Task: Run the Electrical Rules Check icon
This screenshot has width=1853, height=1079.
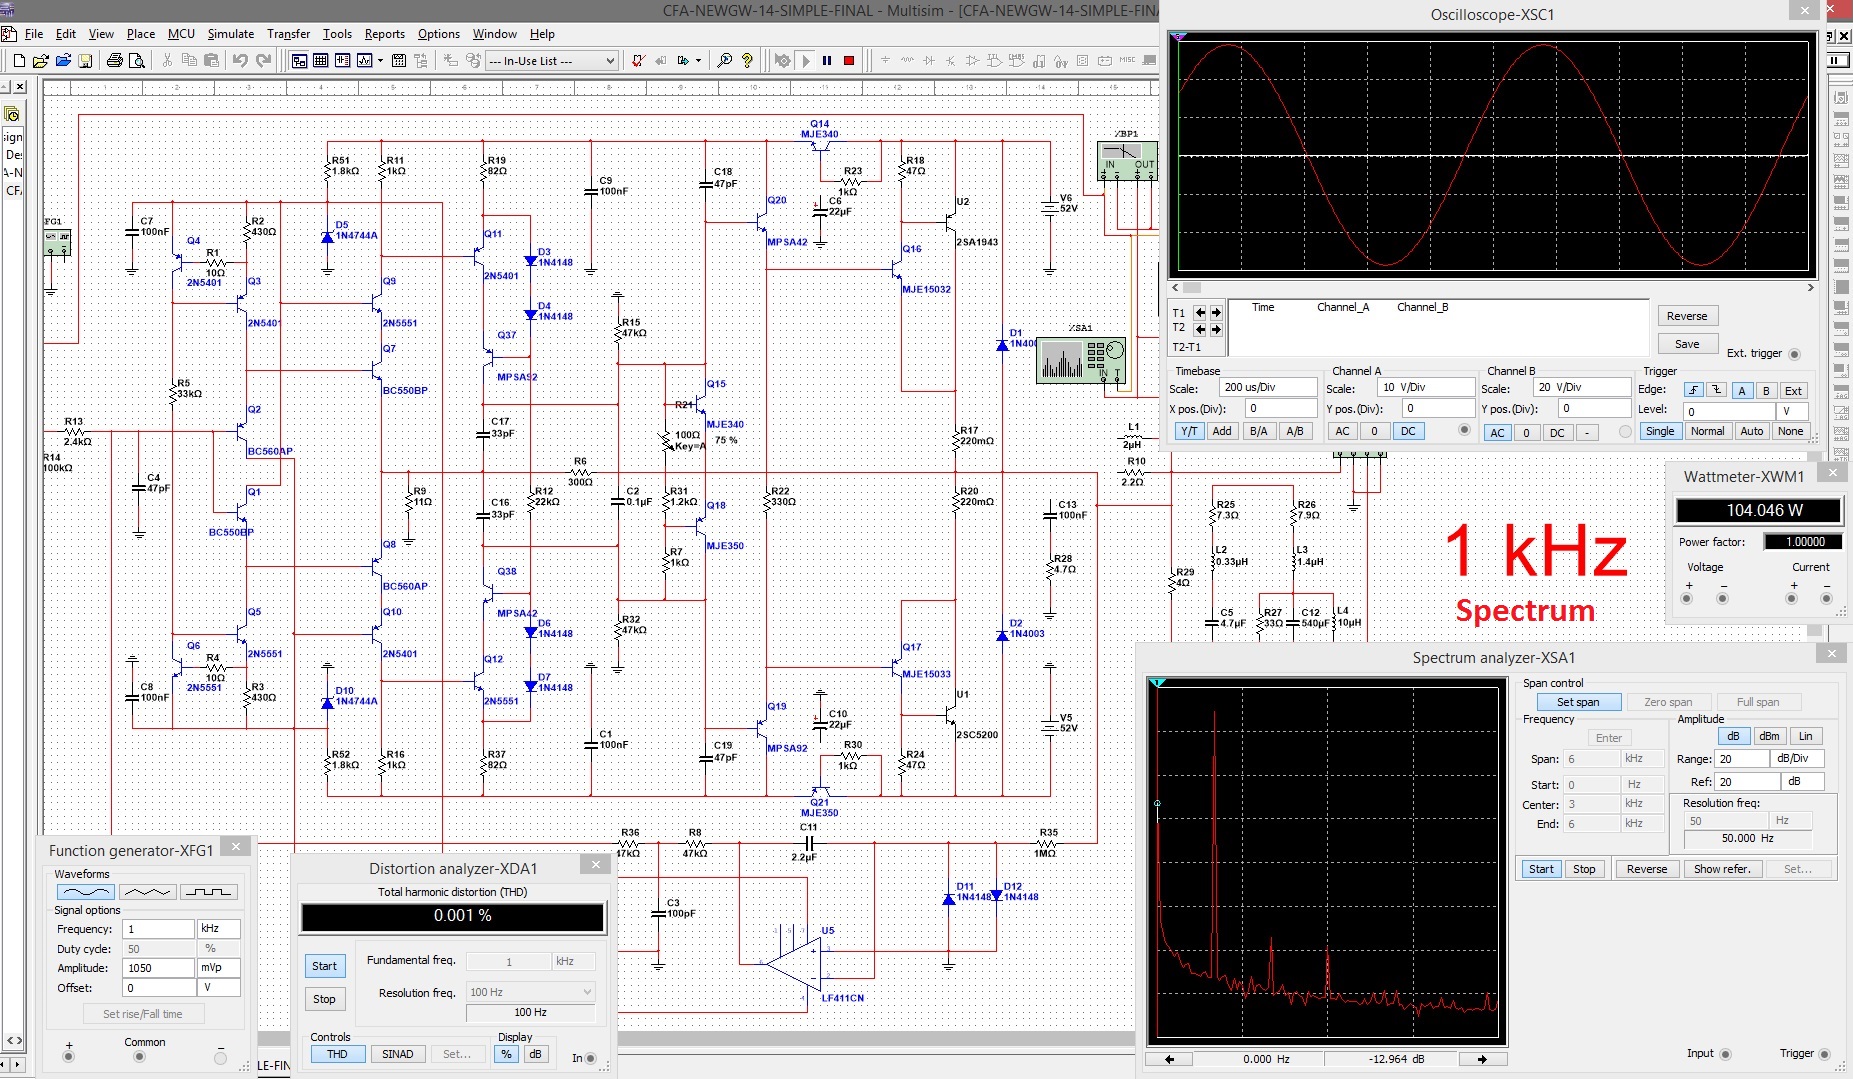Action: (x=638, y=61)
